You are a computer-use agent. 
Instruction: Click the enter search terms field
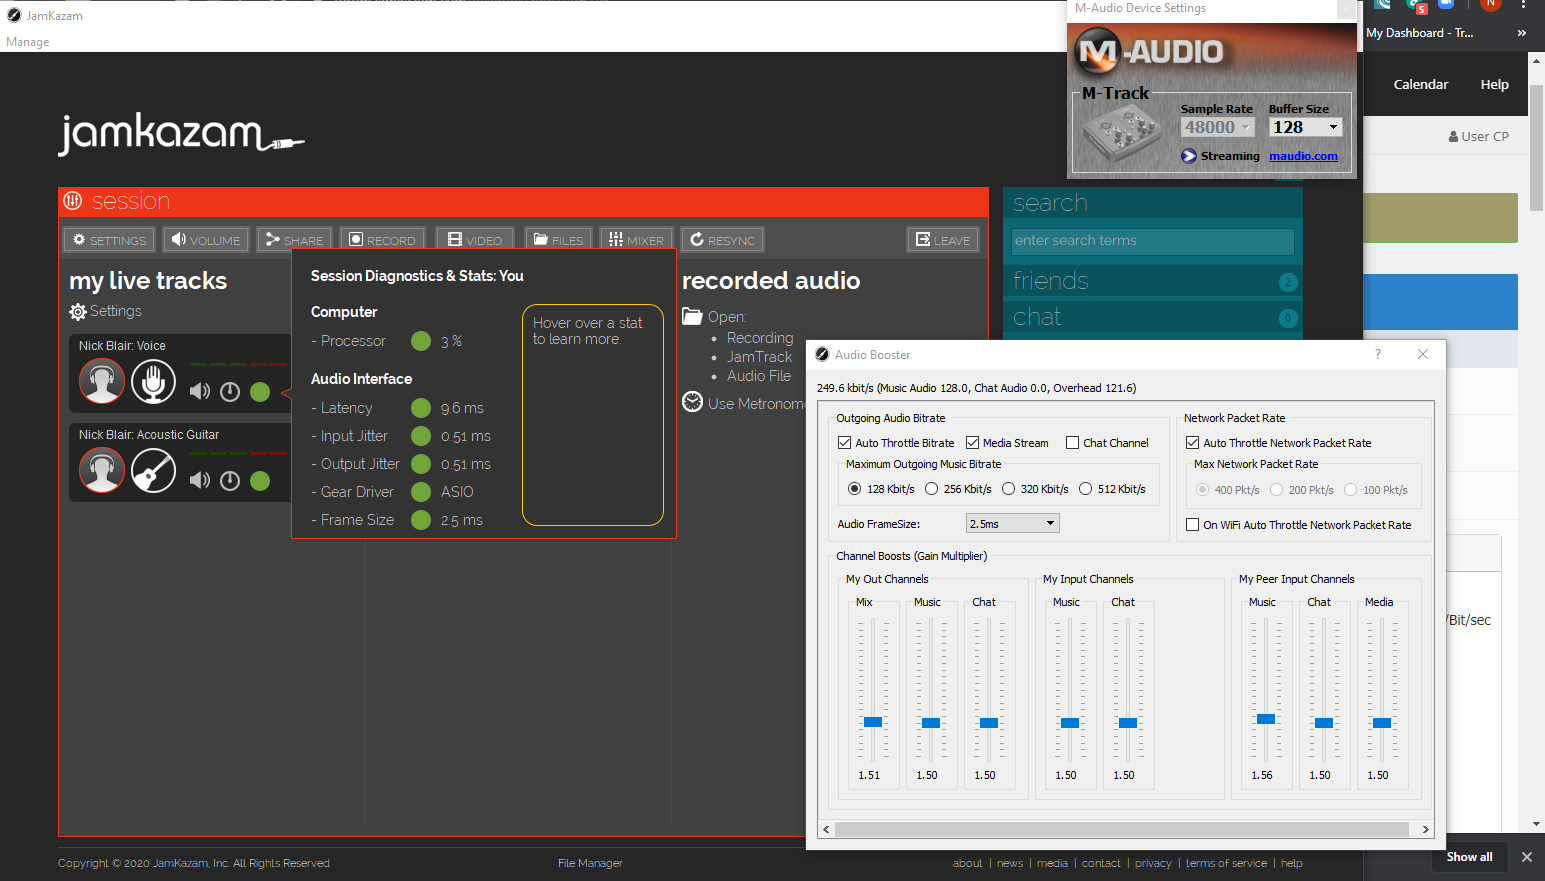click(1152, 241)
